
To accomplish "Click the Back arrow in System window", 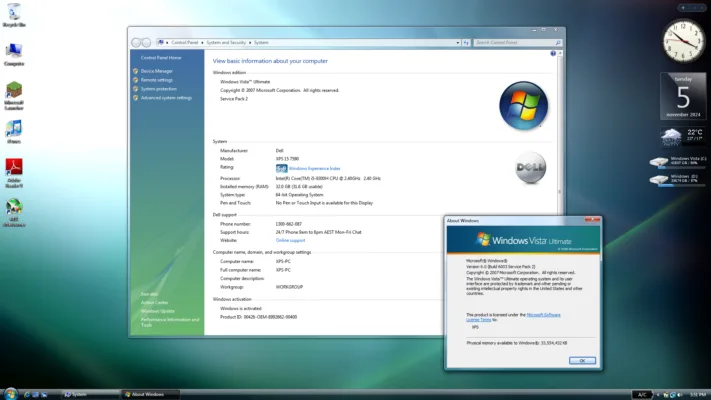I will [136, 43].
